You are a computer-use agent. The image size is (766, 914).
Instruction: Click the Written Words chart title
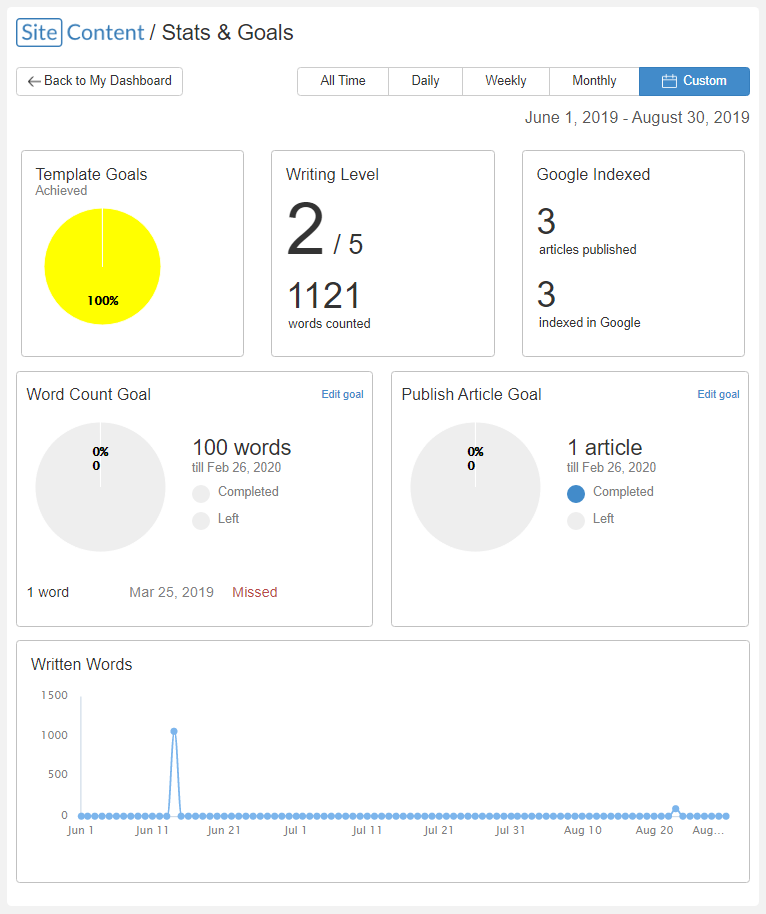click(x=82, y=665)
